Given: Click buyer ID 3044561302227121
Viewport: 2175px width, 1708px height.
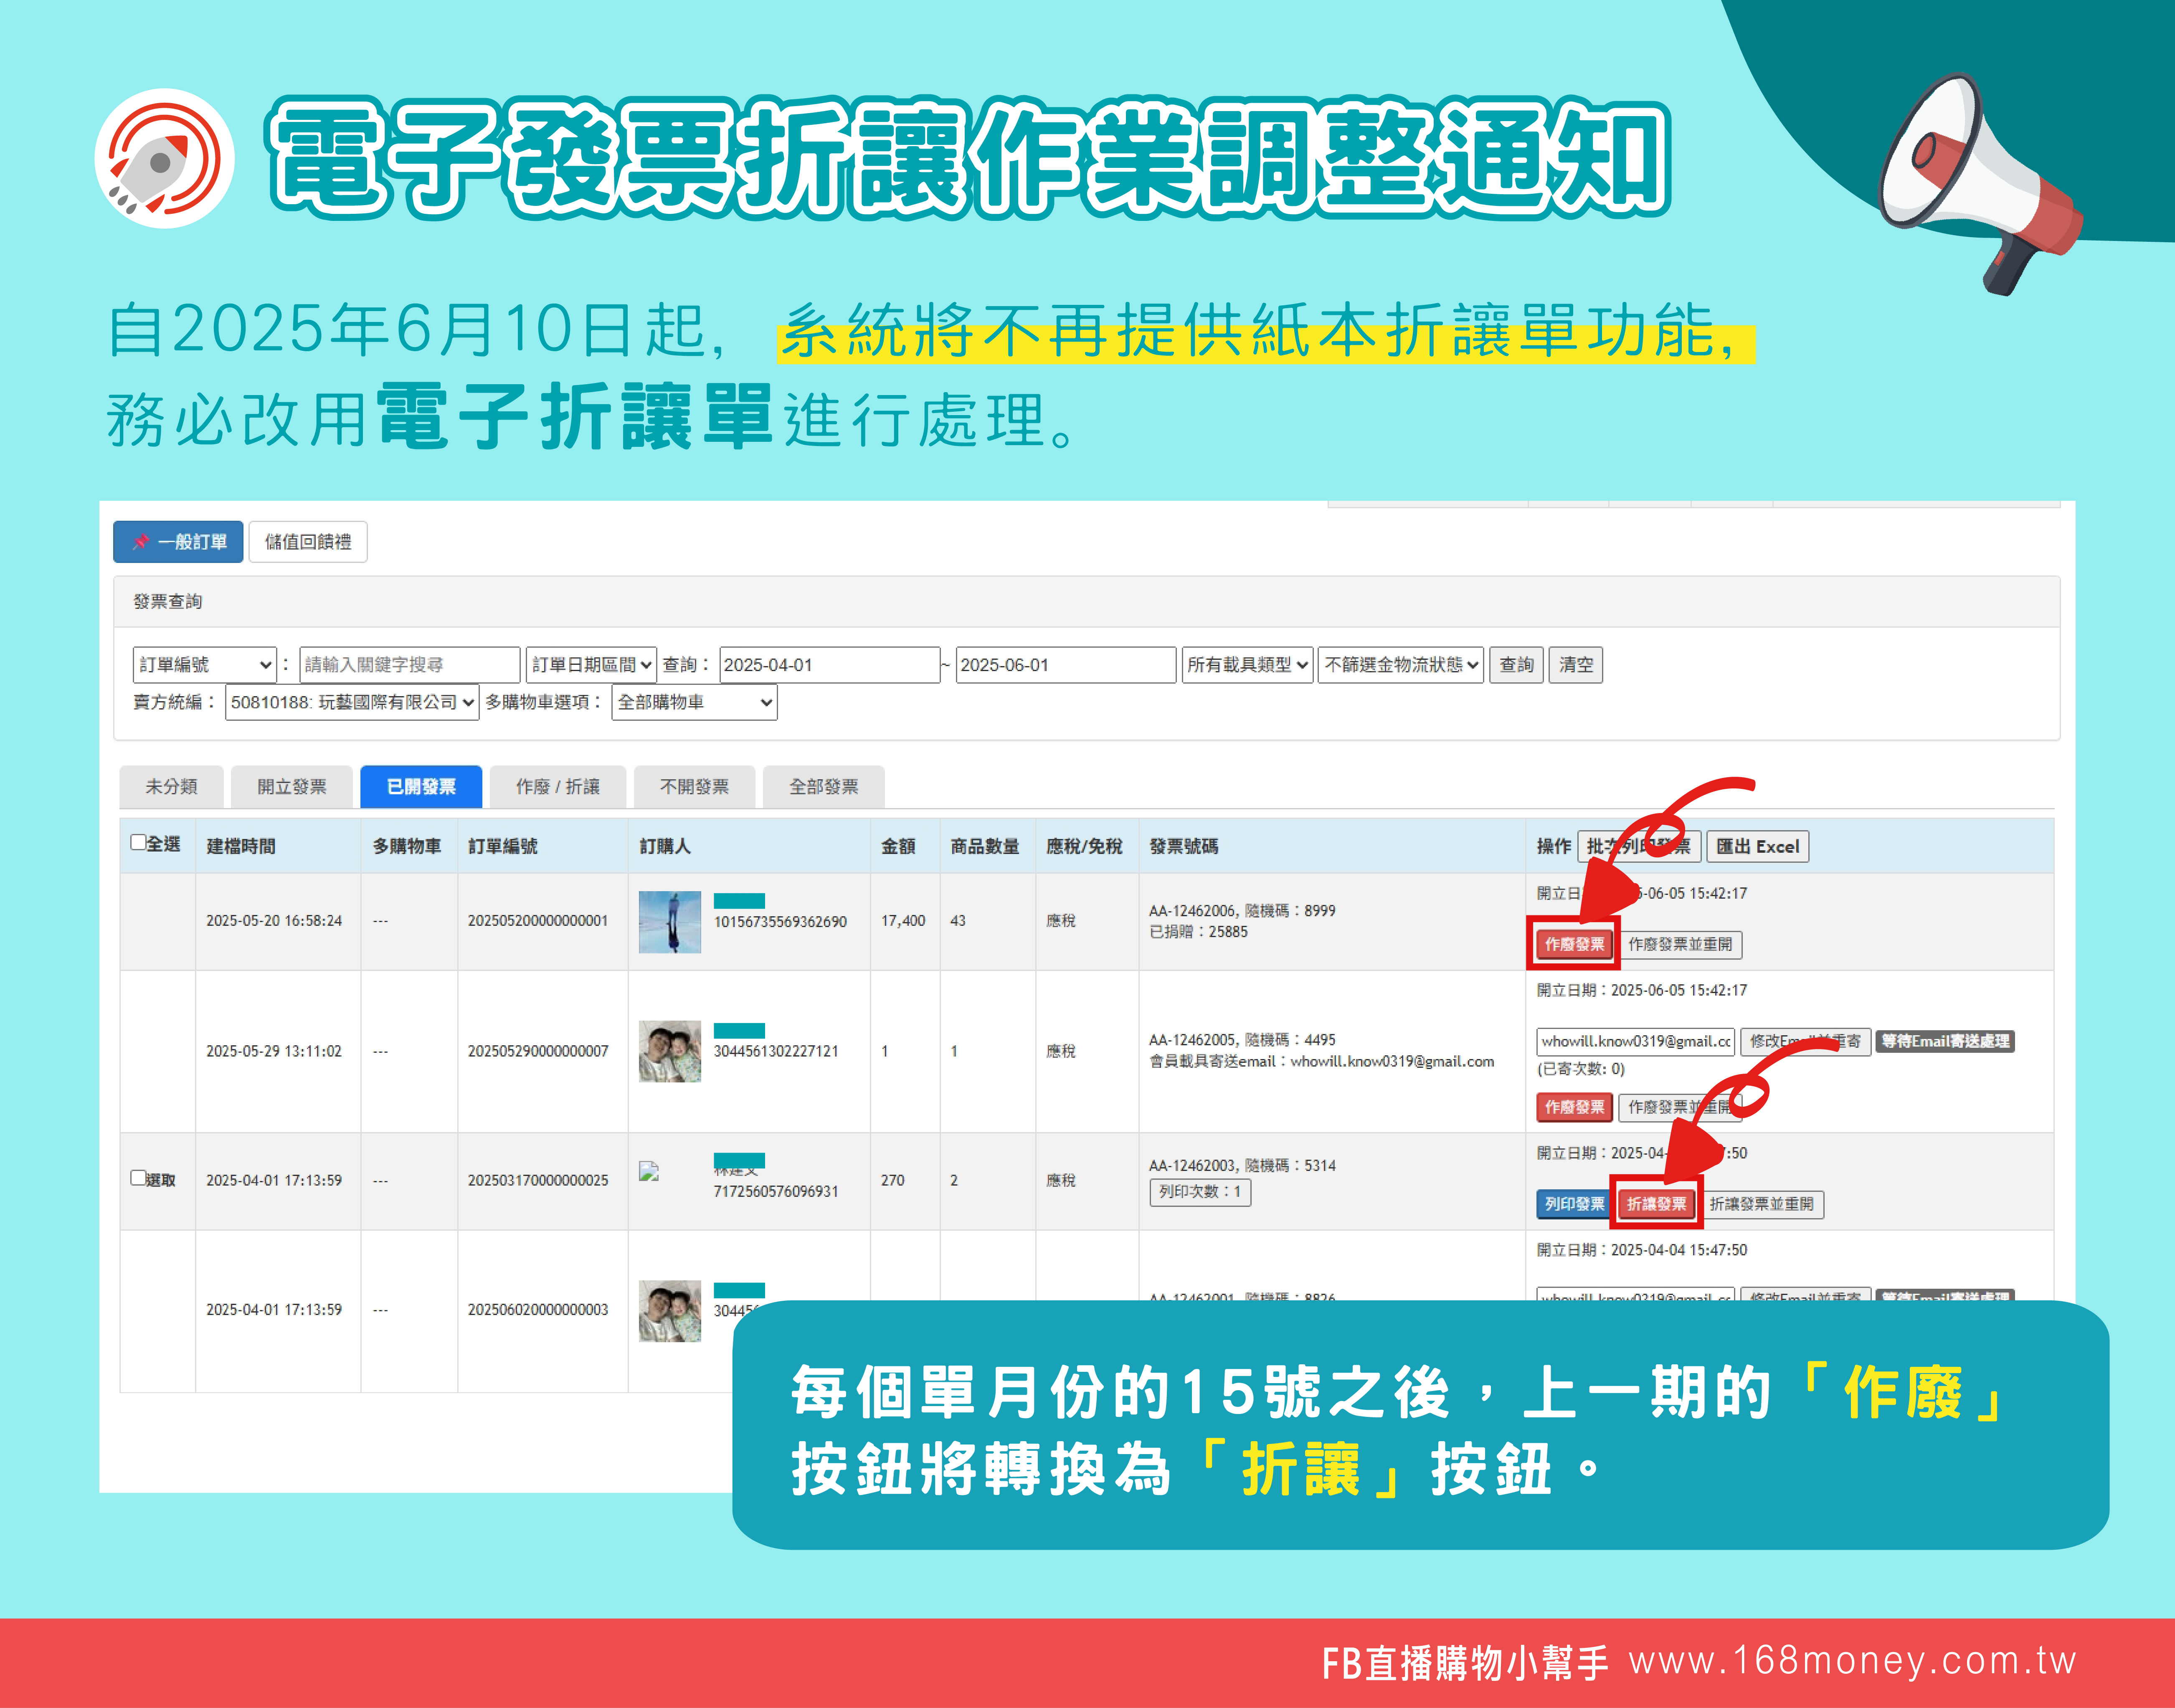Looking at the screenshot, I should (776, 1051).
